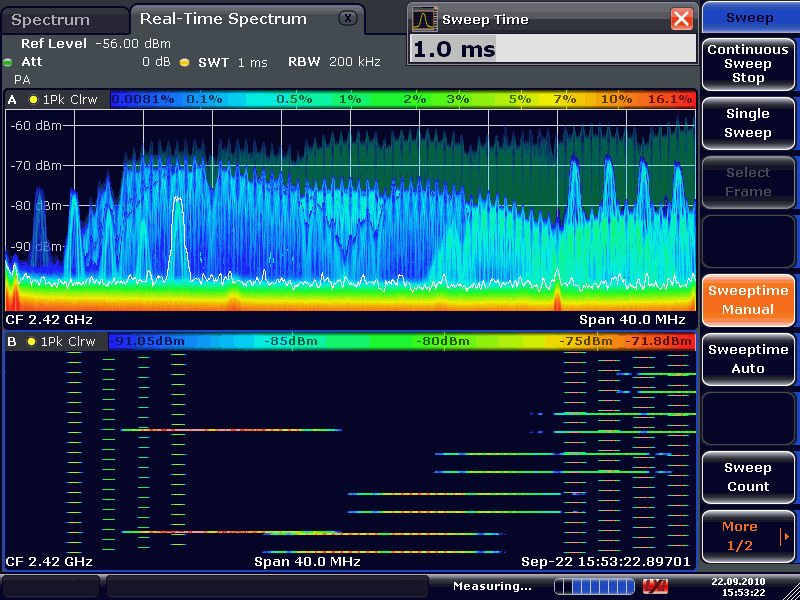Click 1Pk Clrw label in window B
The width and height of the screenshot is (800, 600).
68,341
